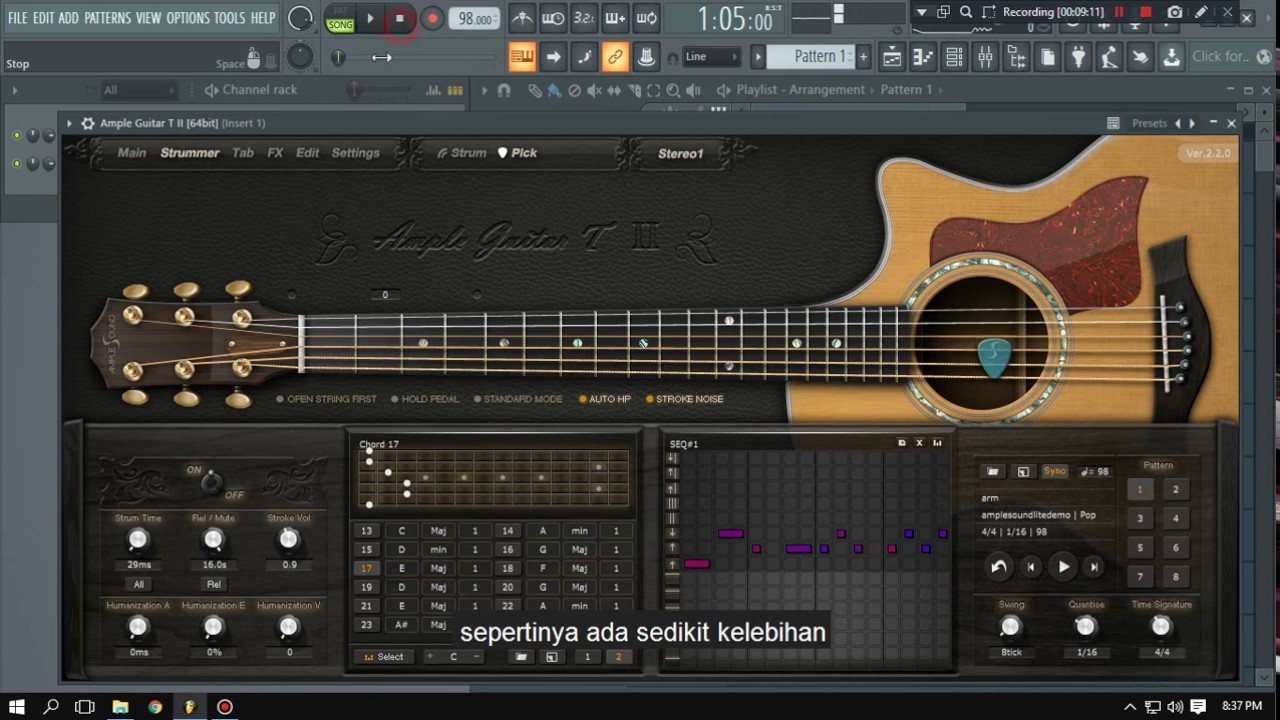Screen dimensions: 1280x720
Task: Select Strum playing mode
Action: pos(462,153)
